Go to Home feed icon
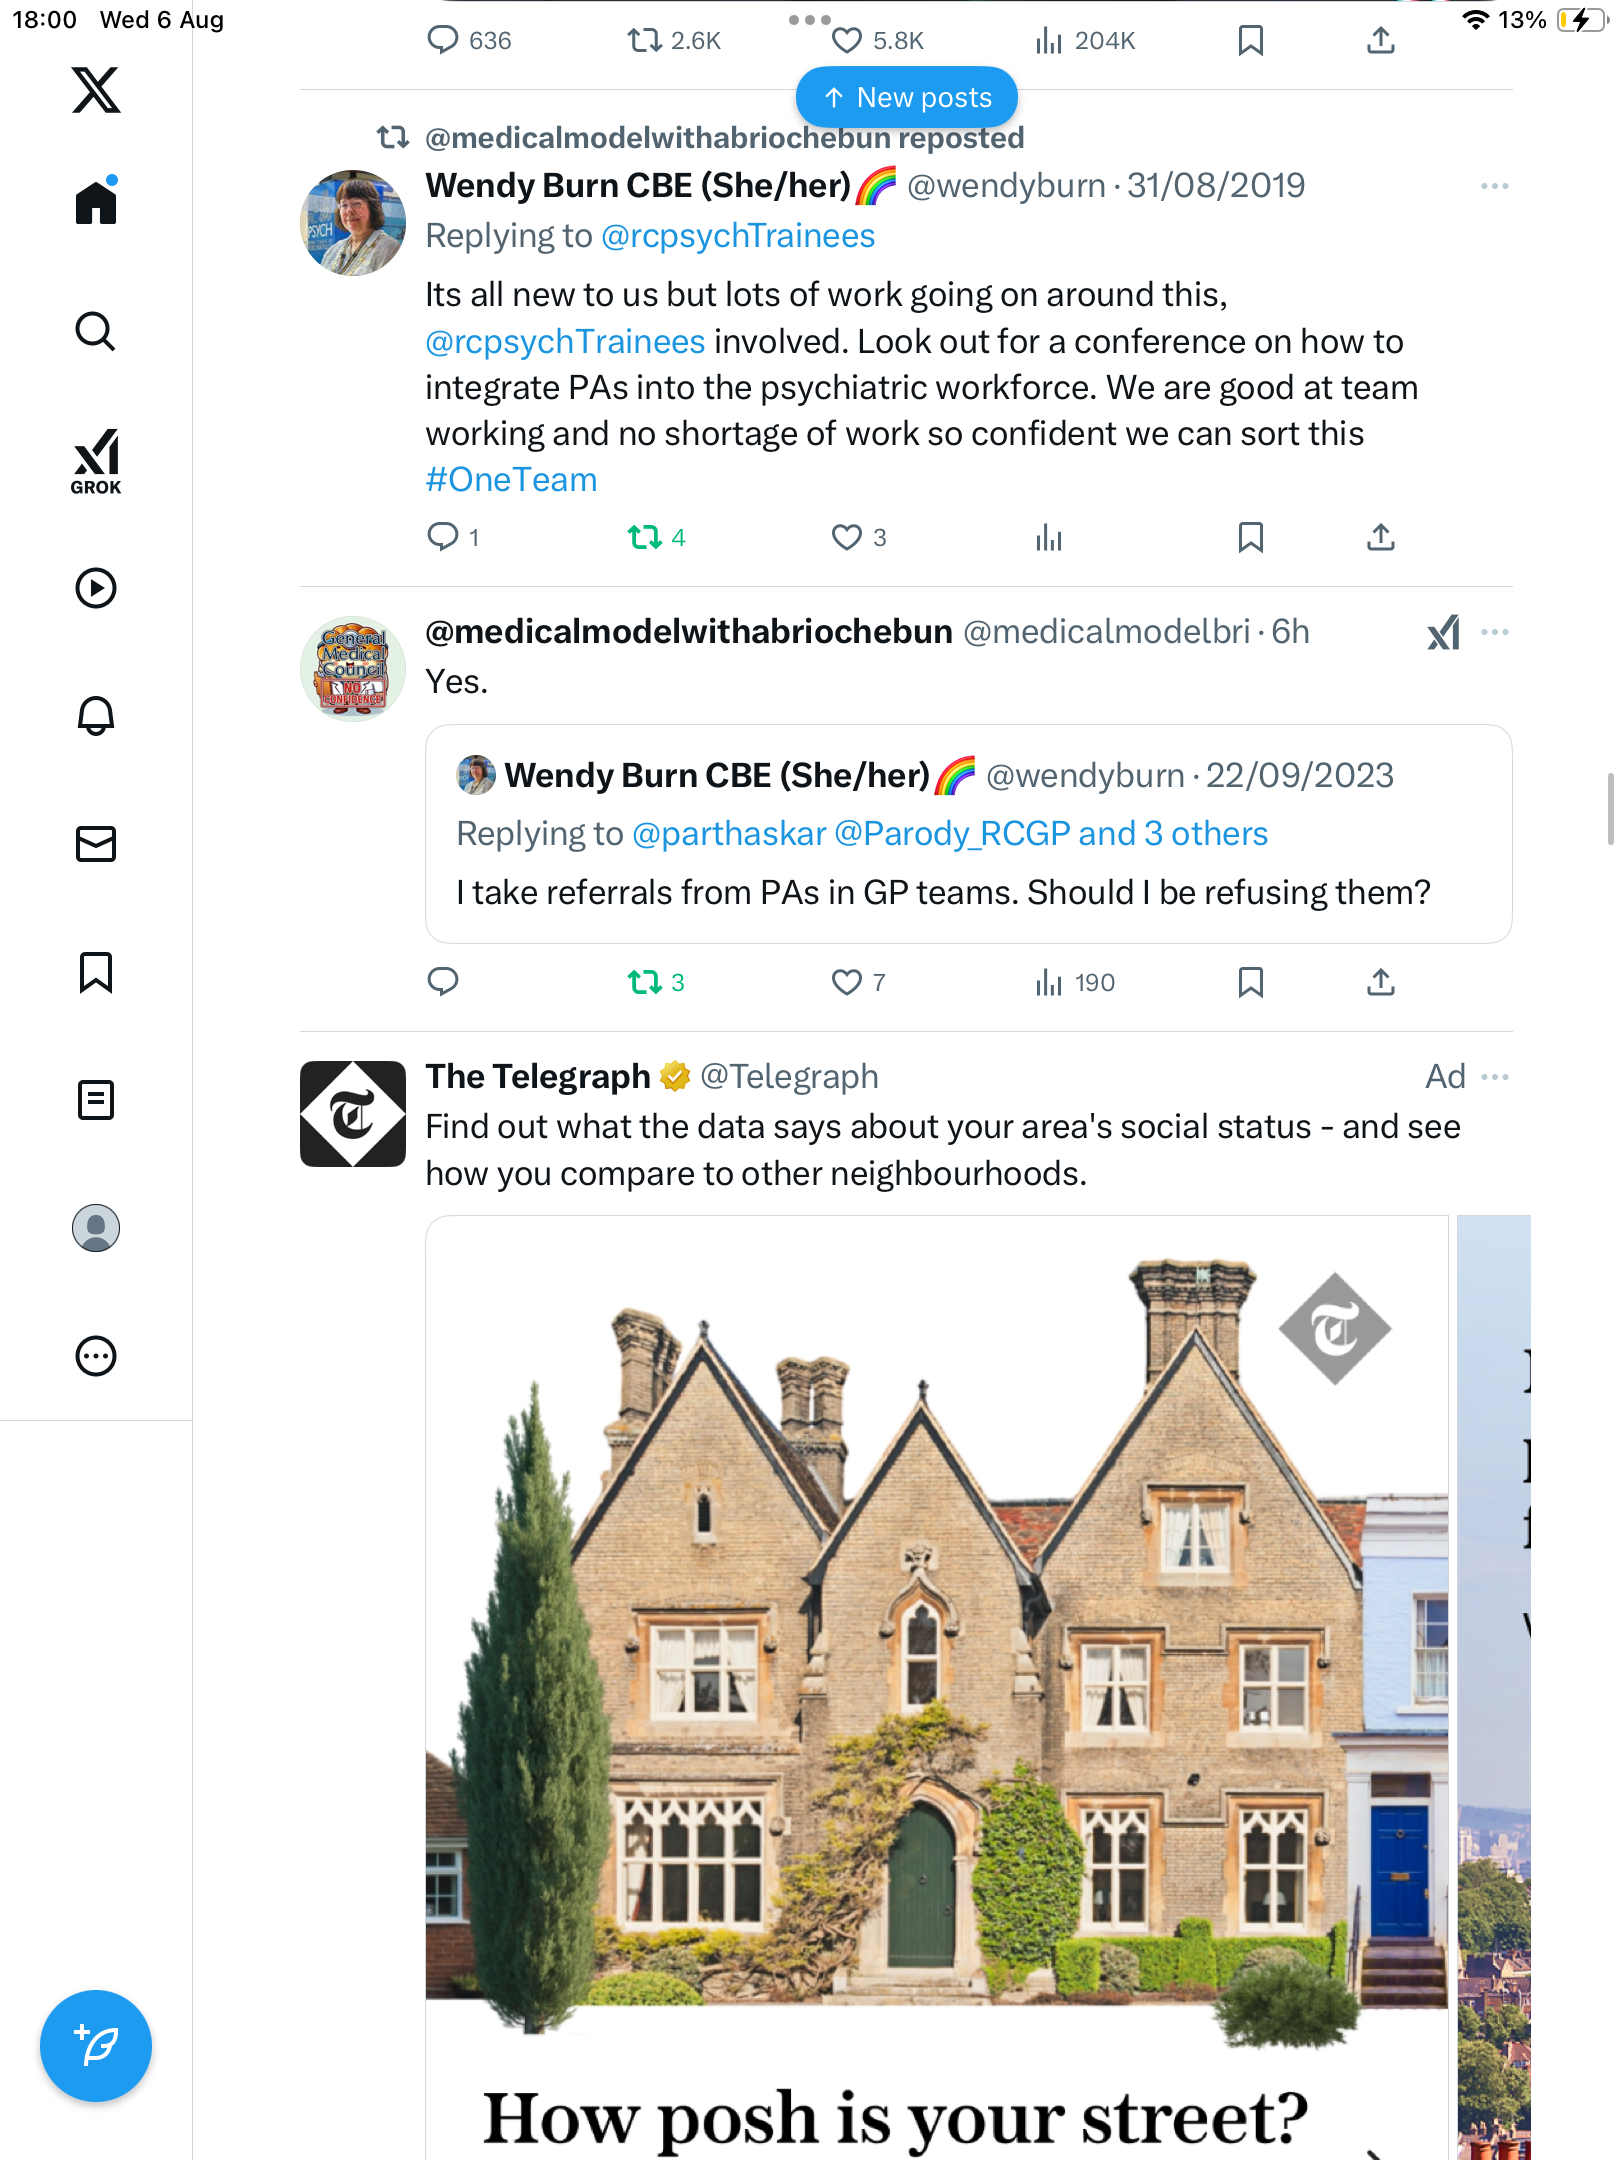The height and width of the screenshot is (2160, 1620). [x=96, y=202]
